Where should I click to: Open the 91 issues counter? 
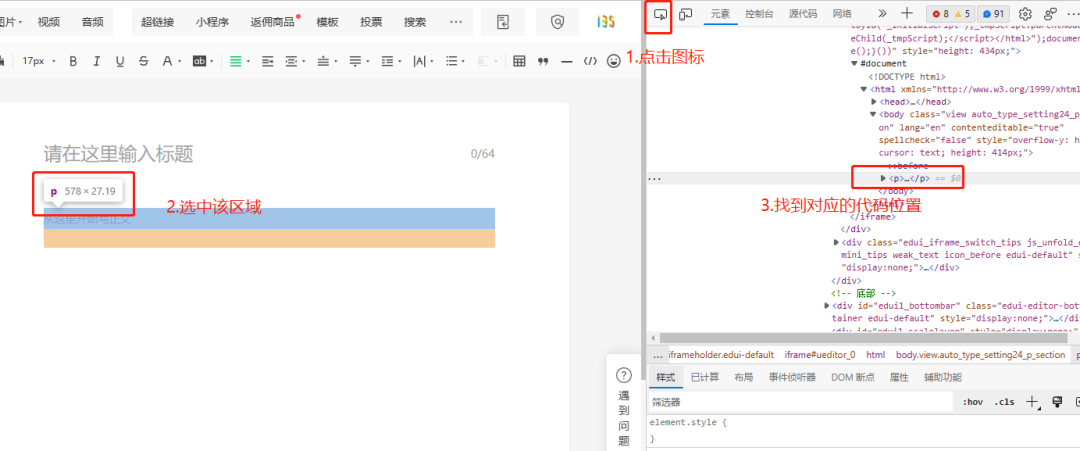pyautogui.click(x=994, y=14)
